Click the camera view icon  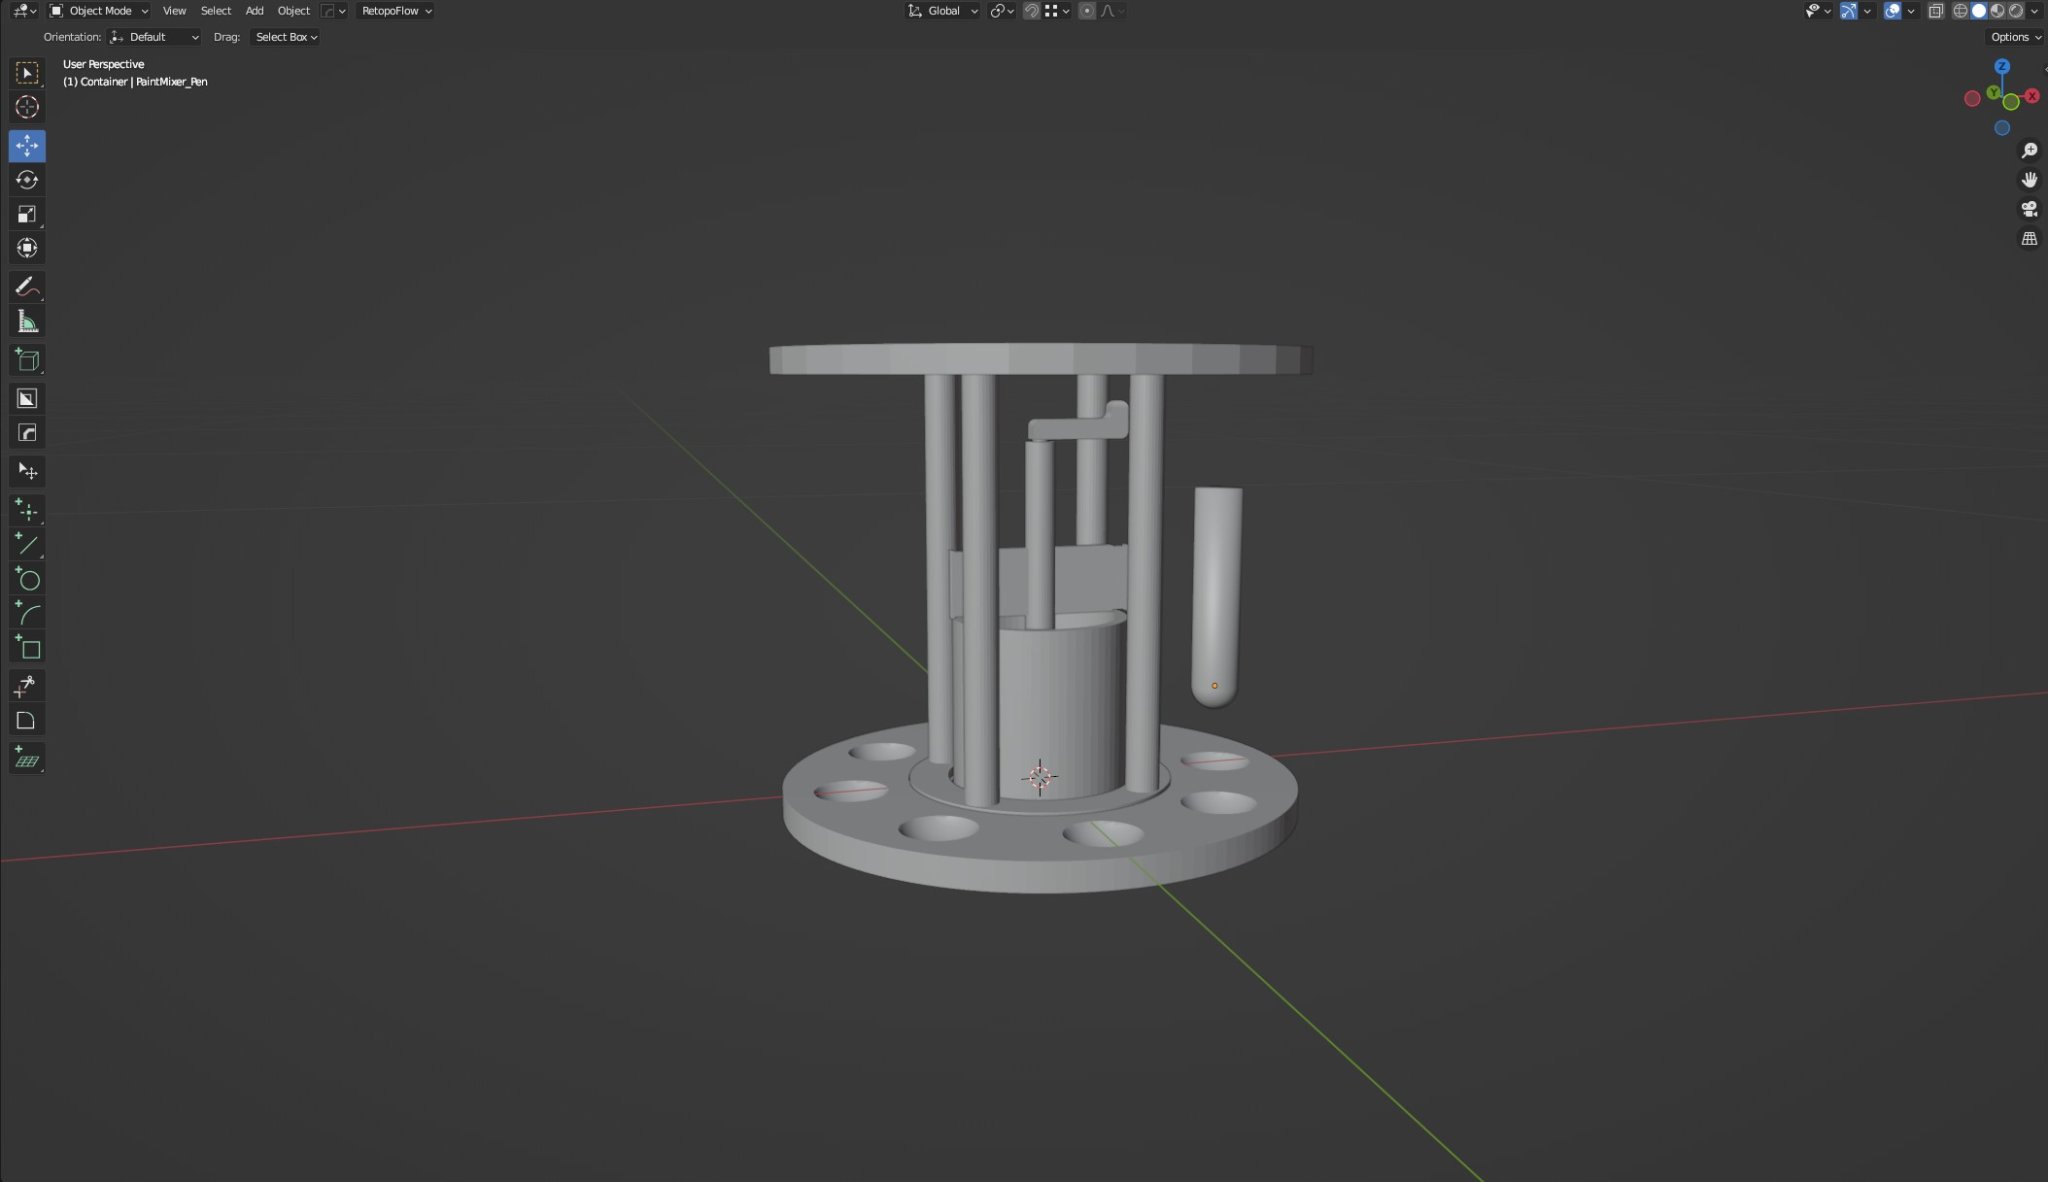click(x=2029, y=209)
